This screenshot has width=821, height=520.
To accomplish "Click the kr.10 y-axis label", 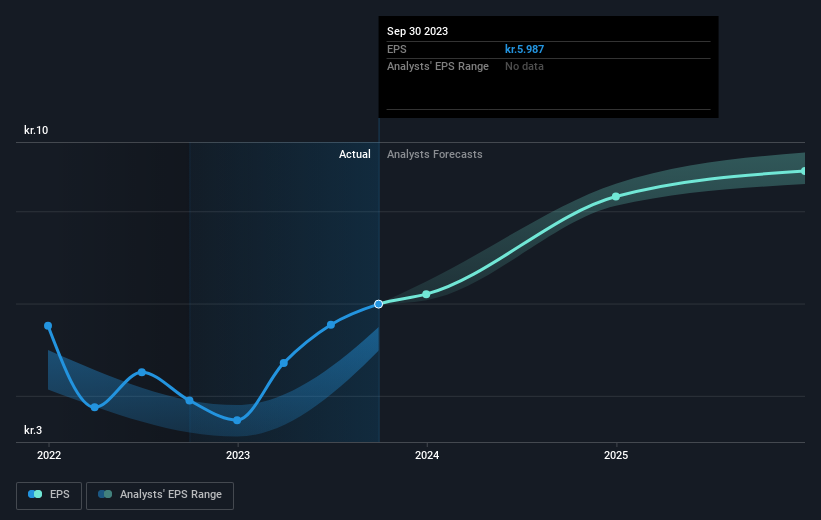I will click(x=36, y=130).
